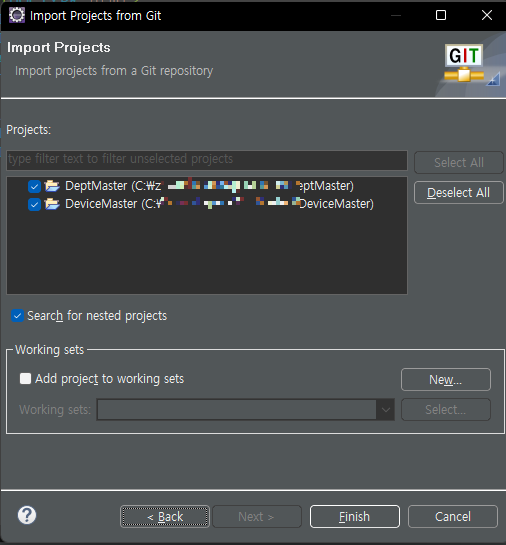Screen dimensions: 506x545
Task: Click the GIT logo banner icon
Action: pos(464,63)
